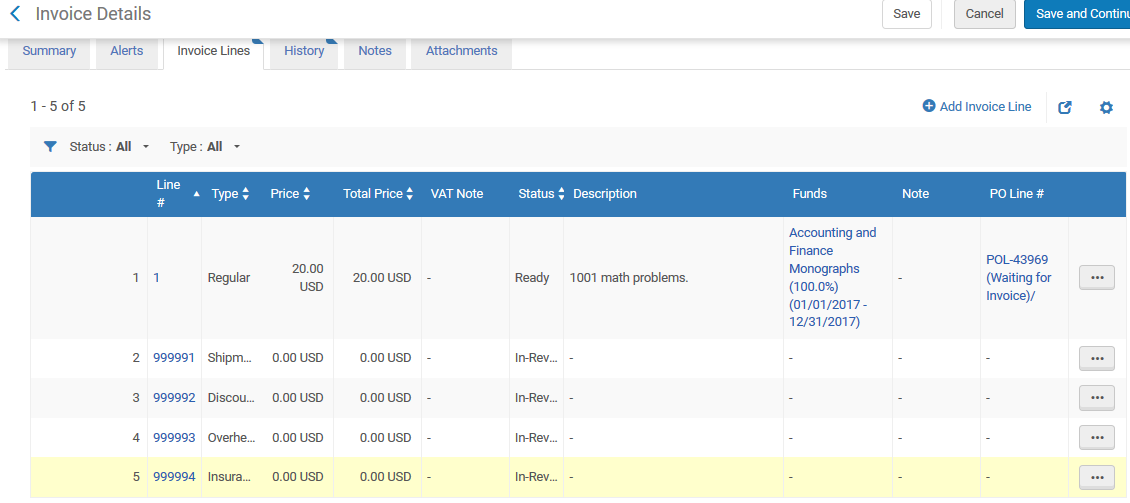This screenshot has width=1130, height=503.
Task: Click '1001 math problems.' description cell
Action: coord(628,277)
